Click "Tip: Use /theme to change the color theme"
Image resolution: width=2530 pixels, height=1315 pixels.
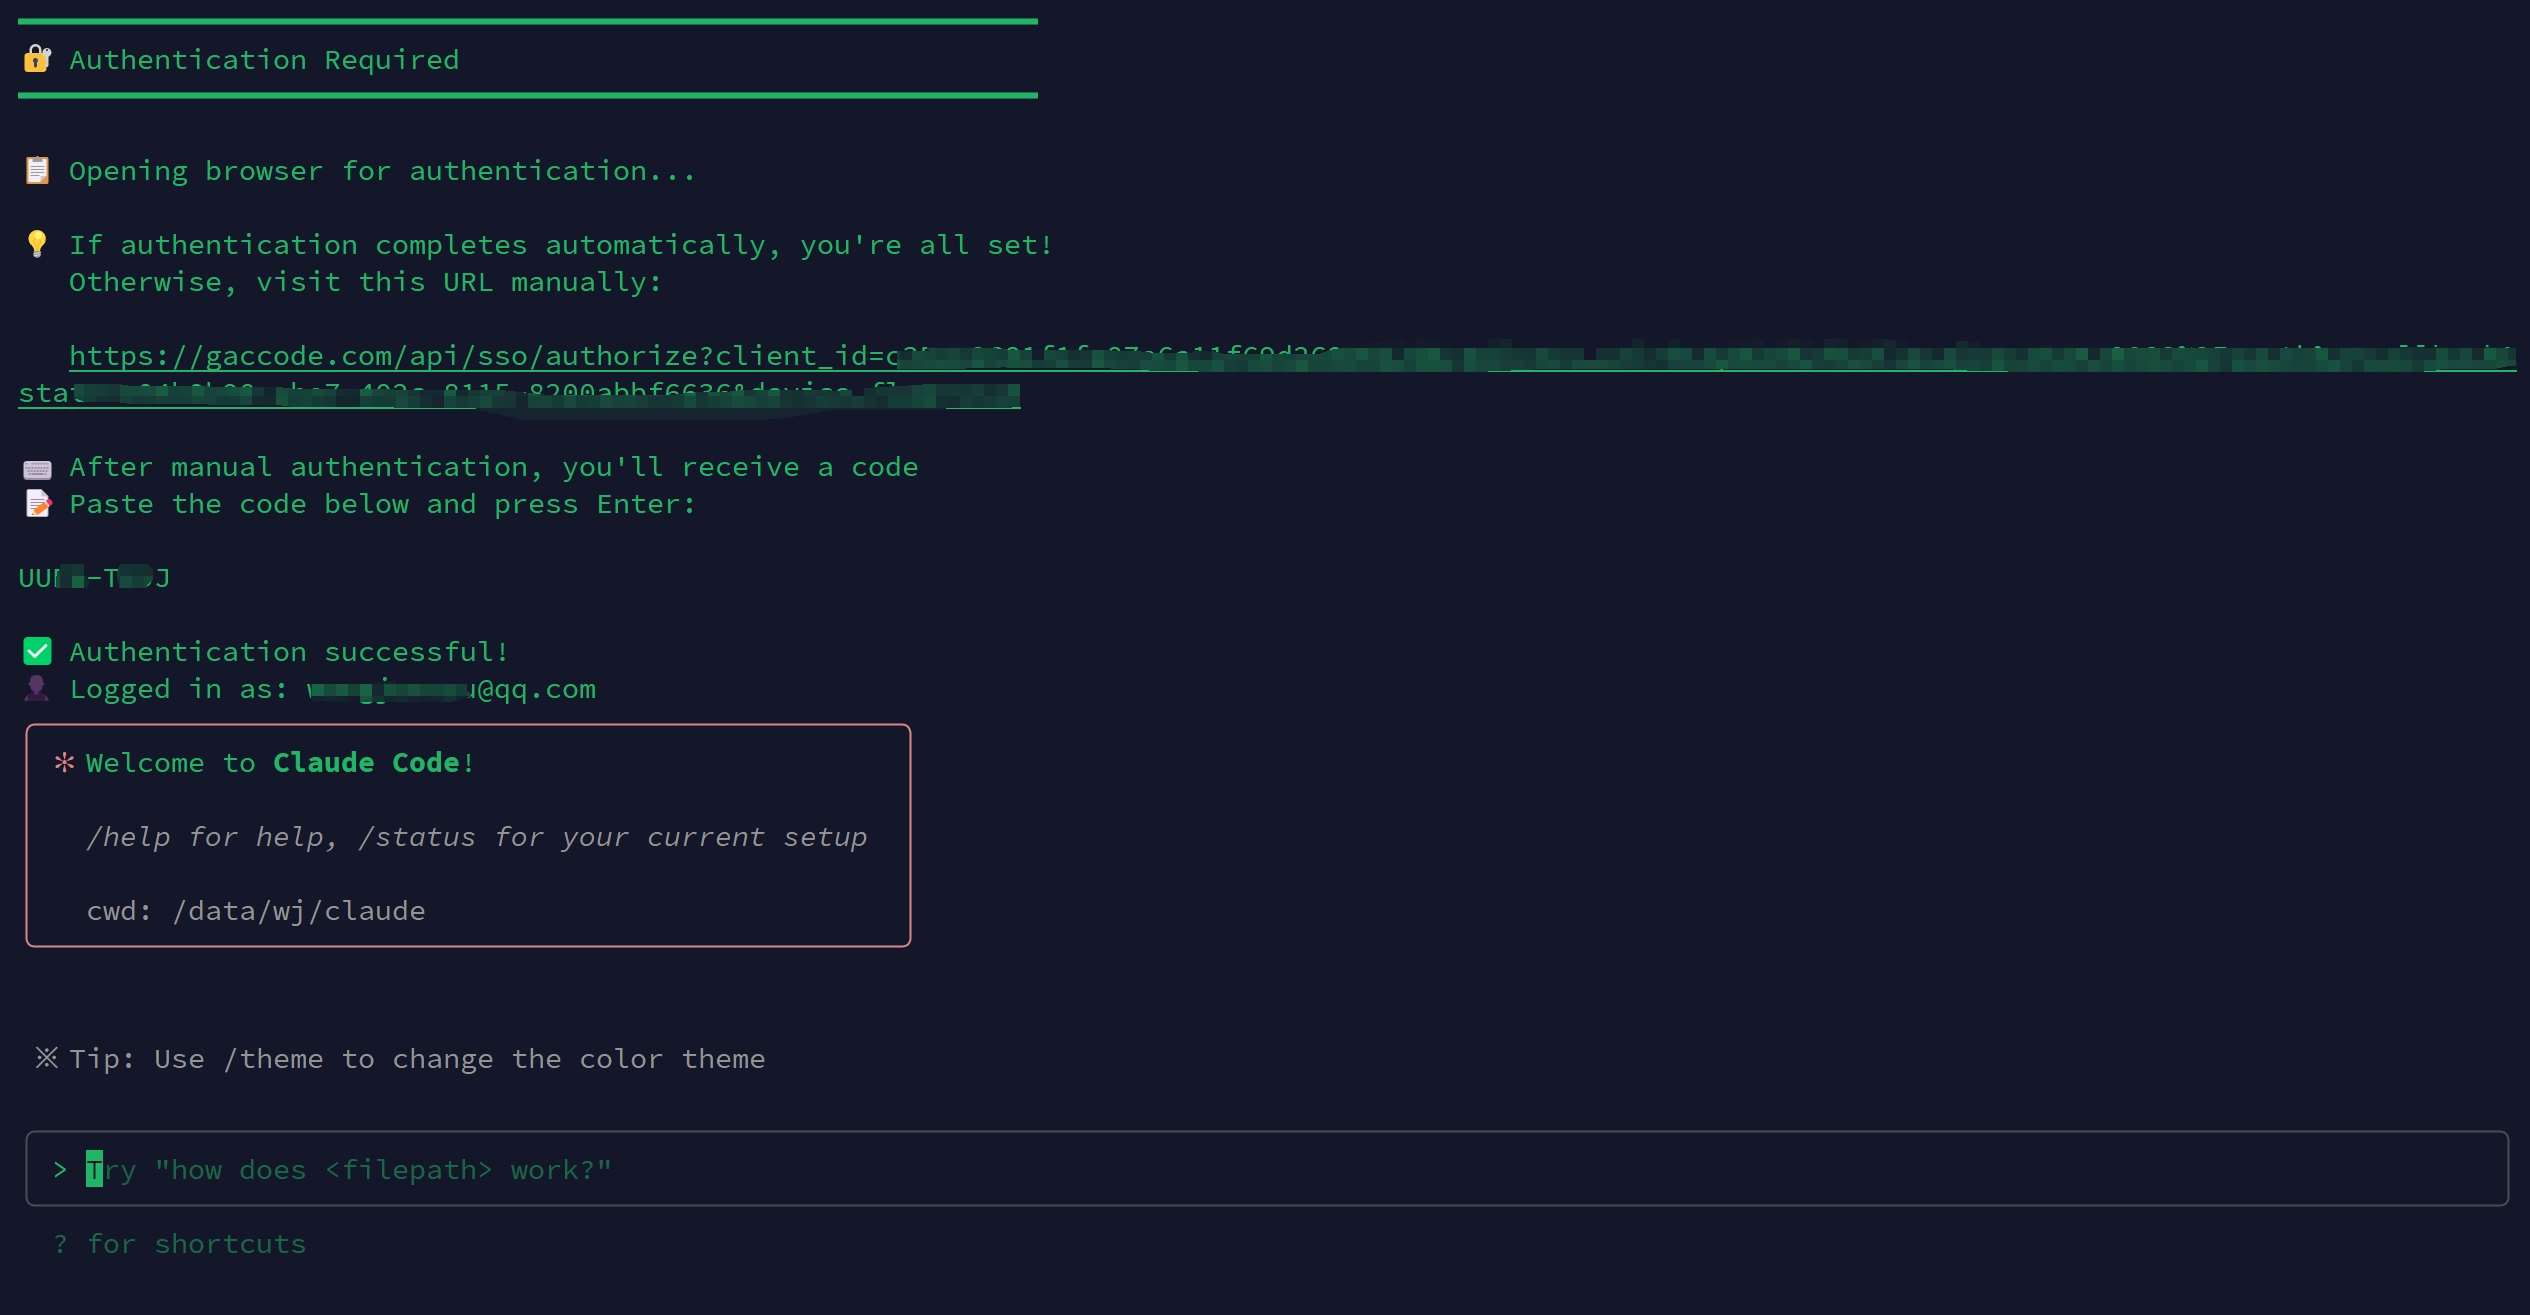pos(417,1059)
